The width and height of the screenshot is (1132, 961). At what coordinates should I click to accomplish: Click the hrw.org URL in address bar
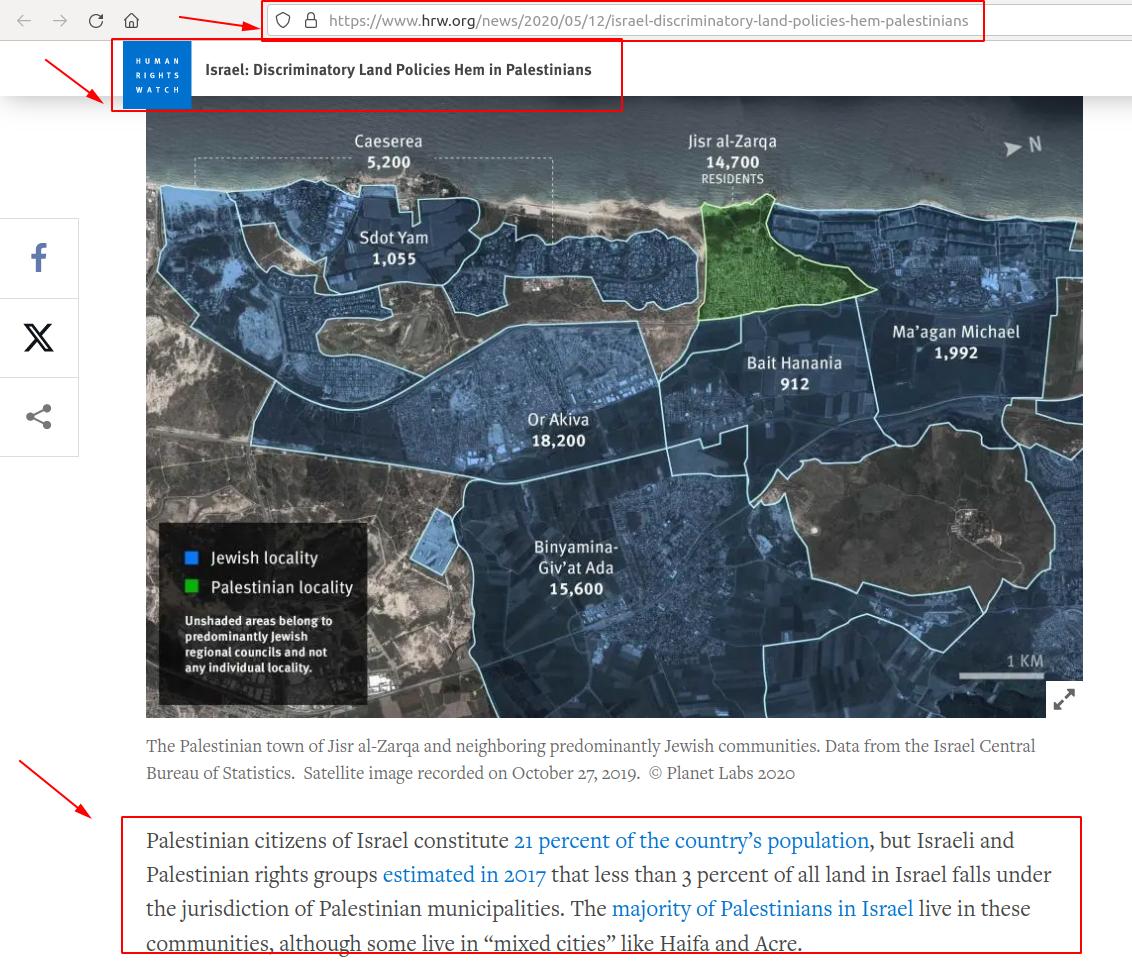tap(648, 20)
